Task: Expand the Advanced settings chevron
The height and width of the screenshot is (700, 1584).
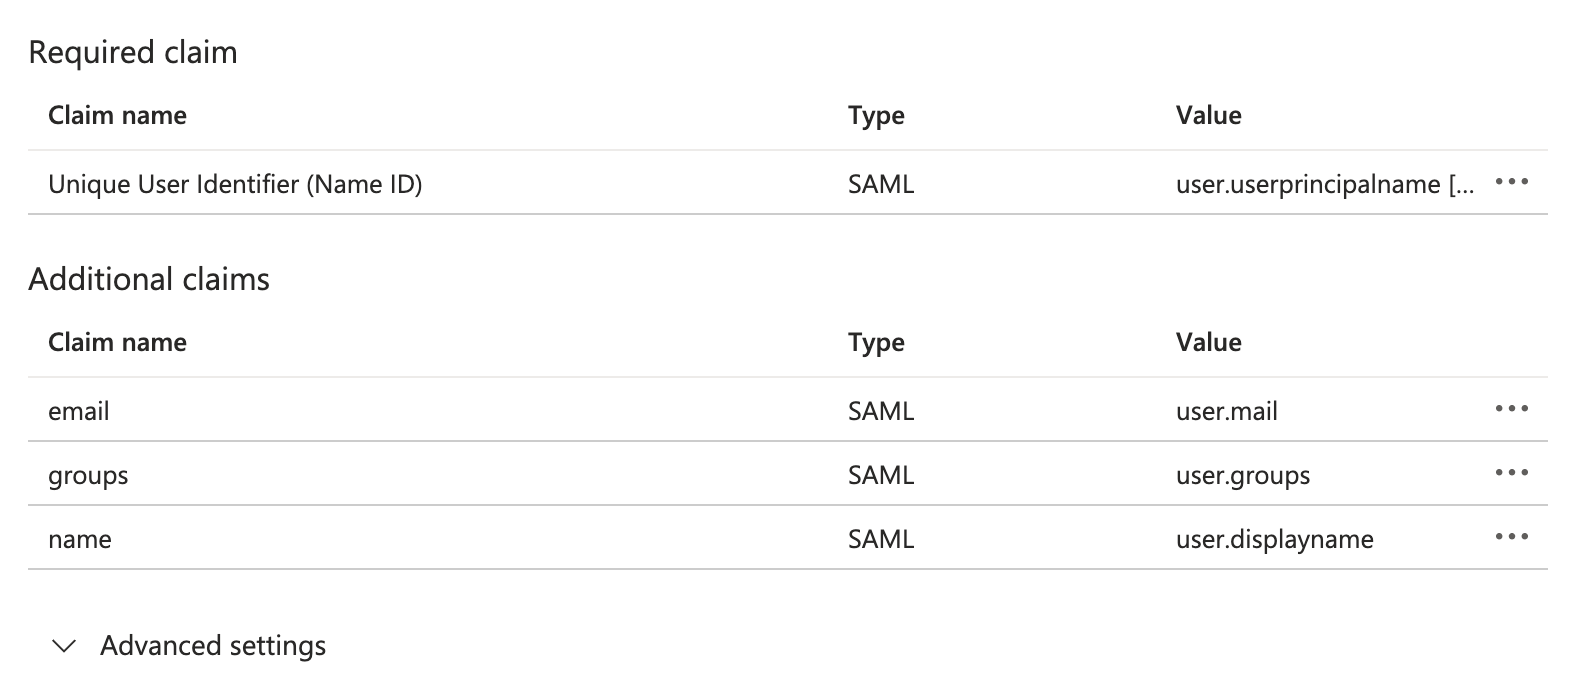Action: pos(64,647)
